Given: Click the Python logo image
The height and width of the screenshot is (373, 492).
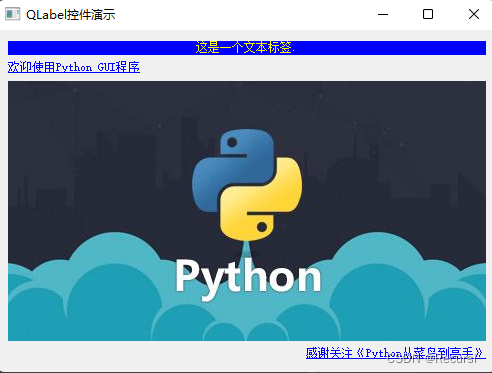Looking at the screenshot, I should click(x=247, y=211).
